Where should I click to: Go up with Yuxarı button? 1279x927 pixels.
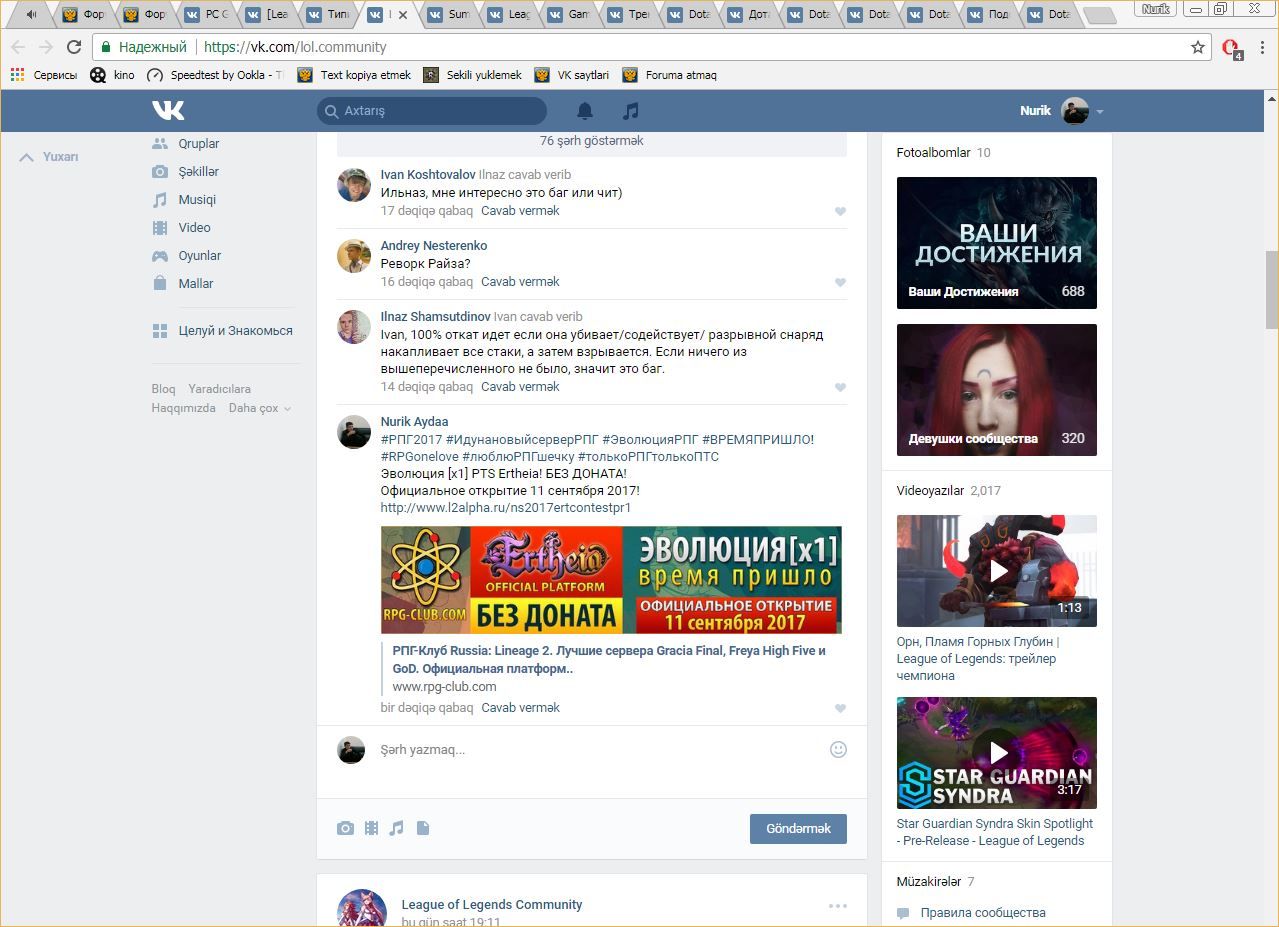(50, 157)
